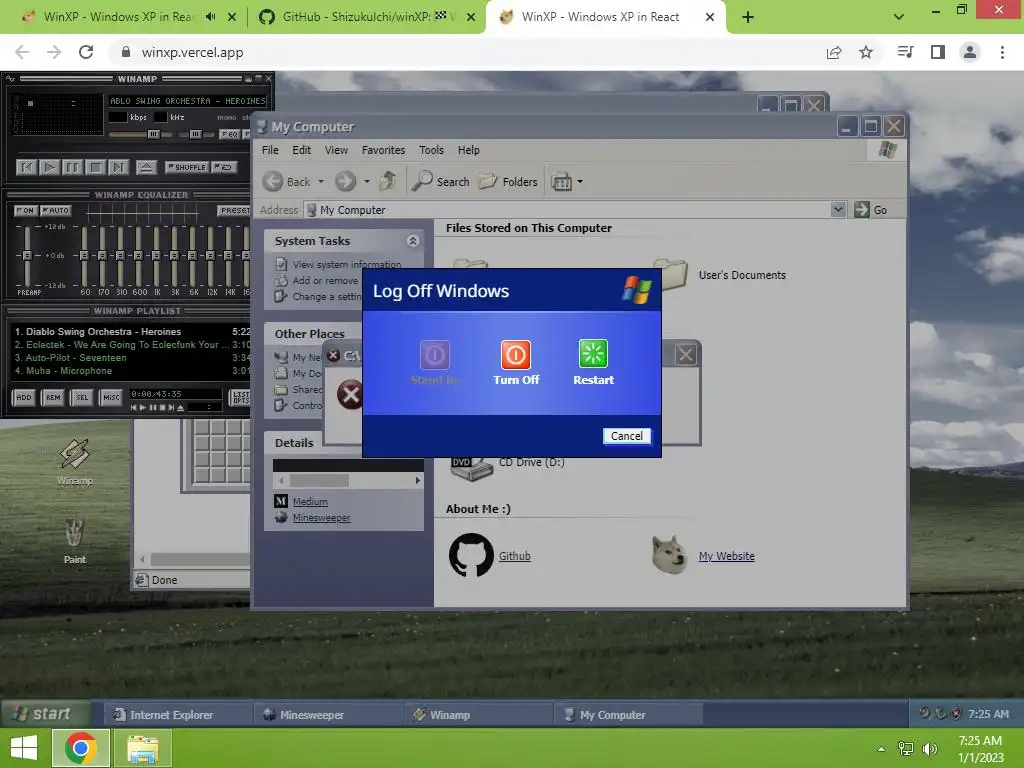Image resolution: width=1024 pixels, height=768 pixels.
Task: Click the Back arrow in My Computer
Action: click(x=273, y=182)
